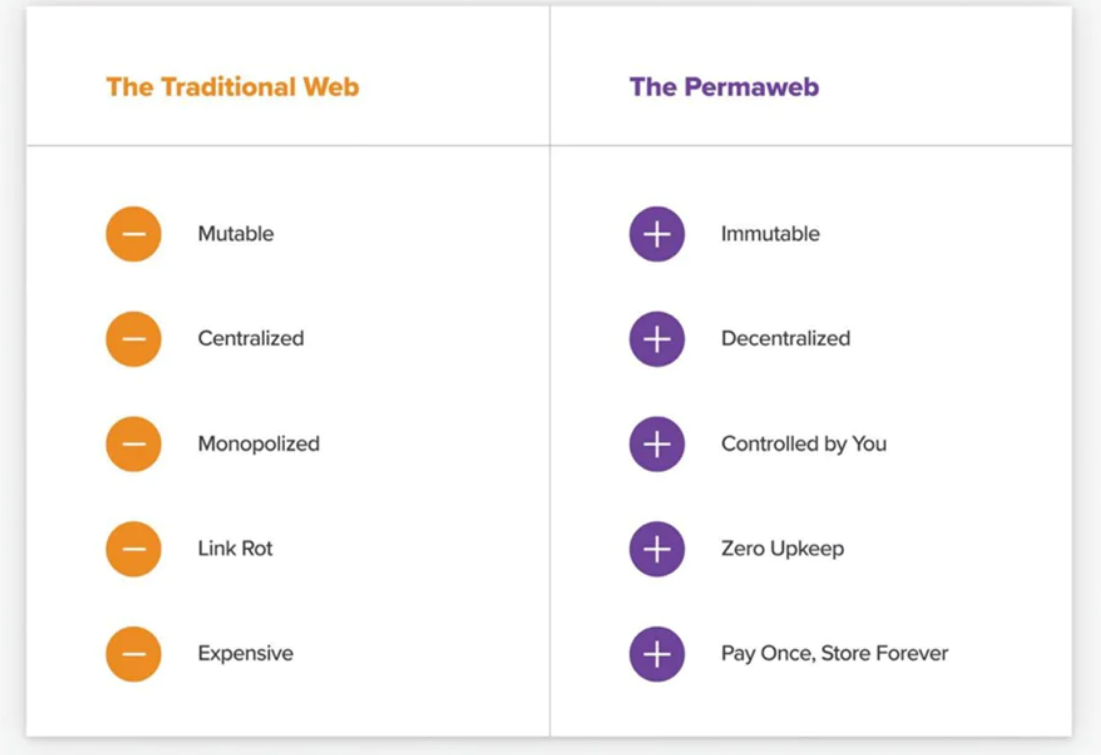The height and width of the screenshot is (755, 1101).
Task: Click the Zero Upkeep label text
Action: 783,549
